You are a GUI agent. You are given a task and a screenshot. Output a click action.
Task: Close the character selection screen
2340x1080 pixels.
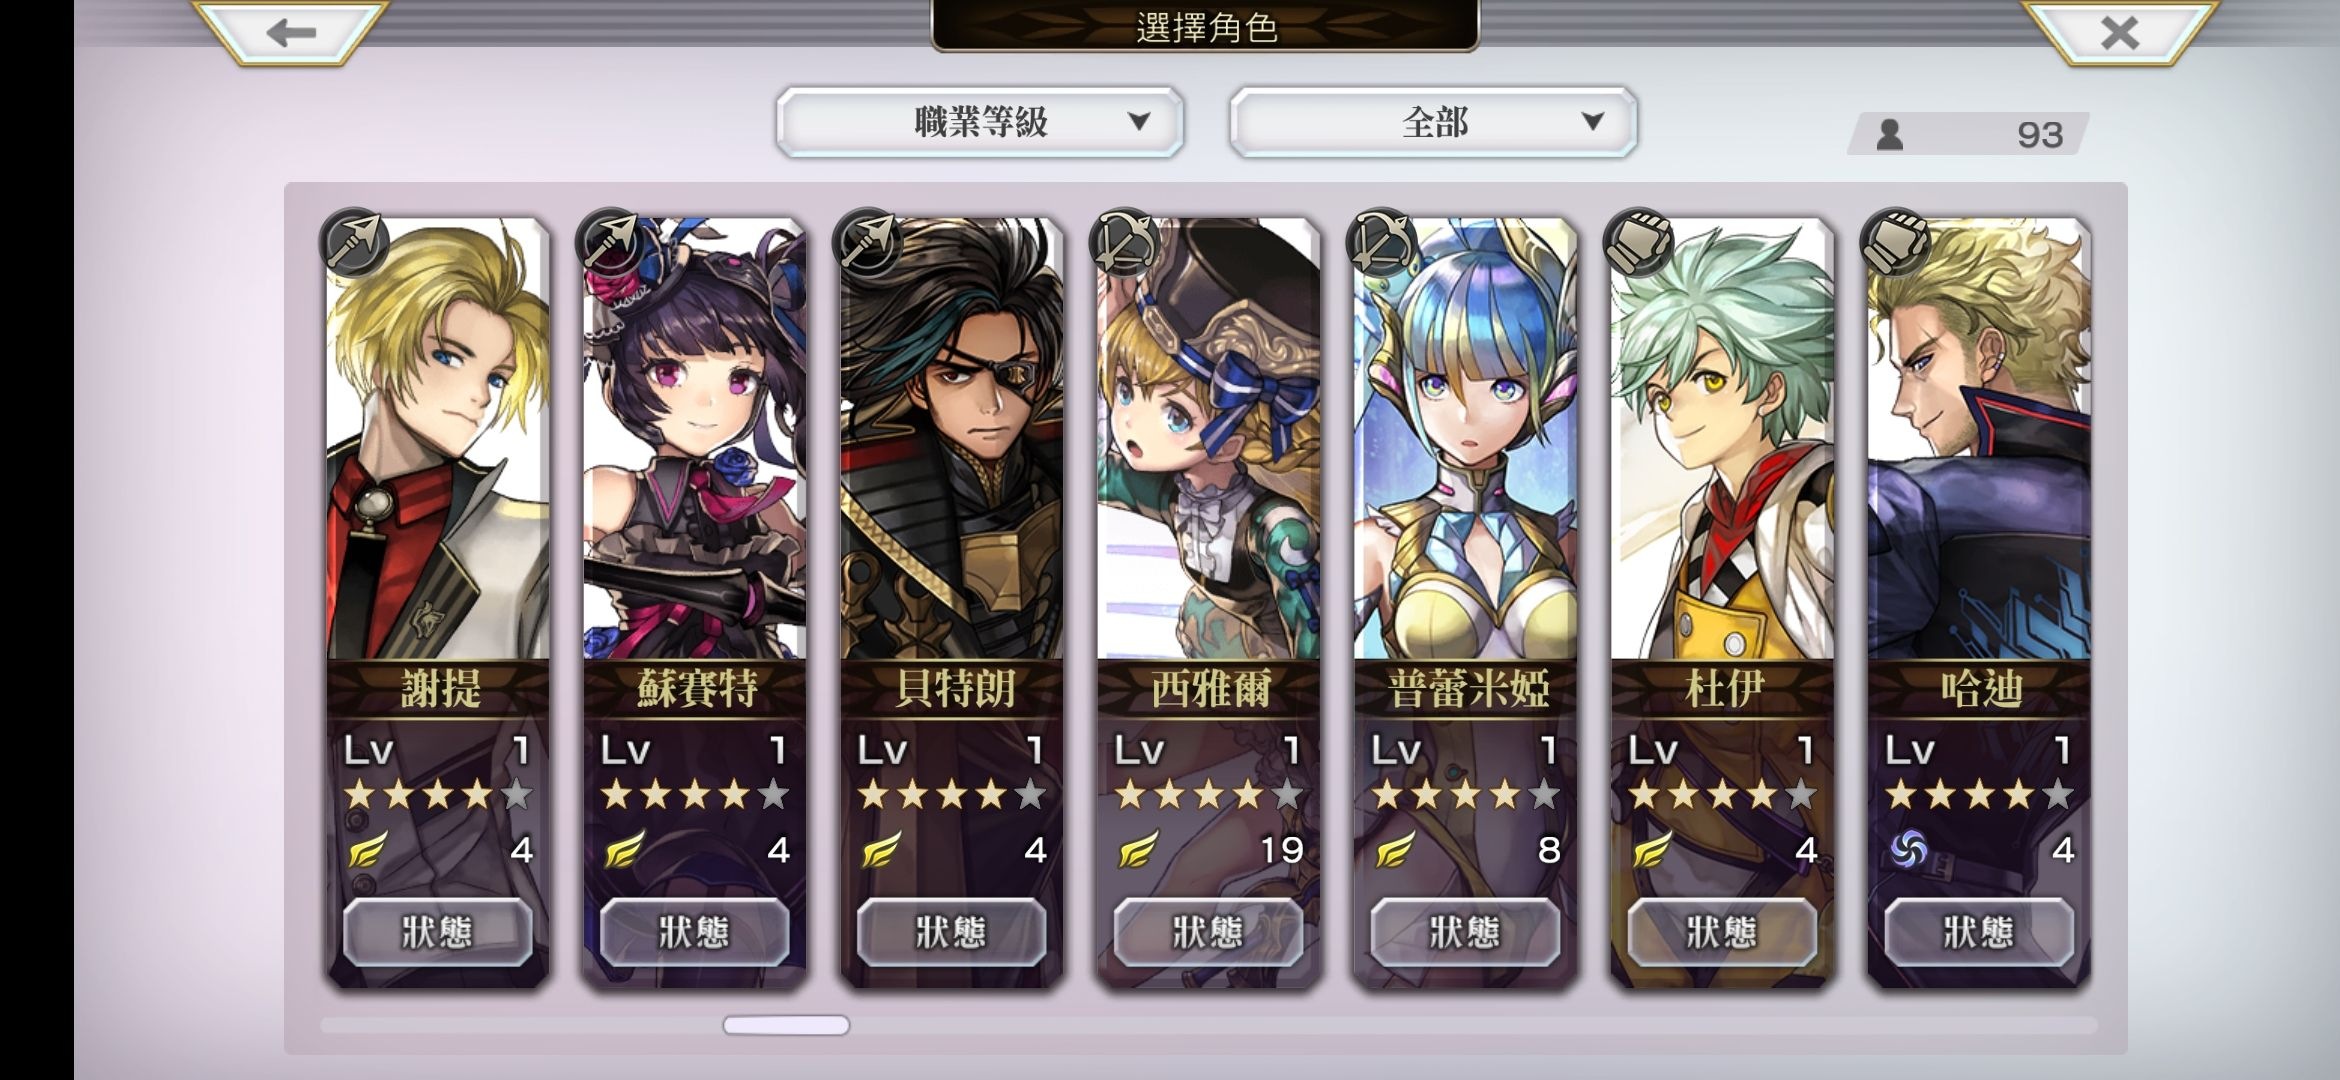[2119, 32]
